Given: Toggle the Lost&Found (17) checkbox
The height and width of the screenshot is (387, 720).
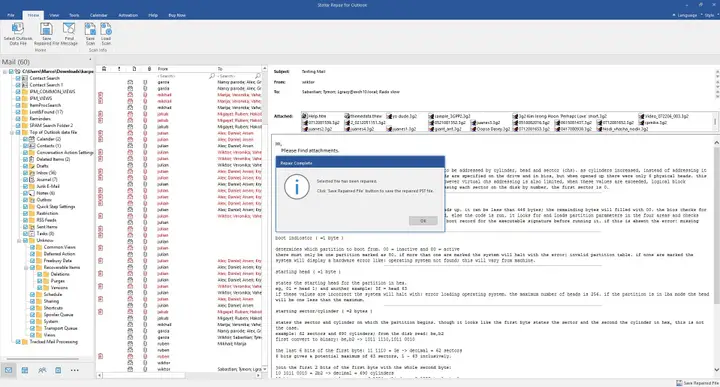Looking at the screenshot, I should point(18,112).
